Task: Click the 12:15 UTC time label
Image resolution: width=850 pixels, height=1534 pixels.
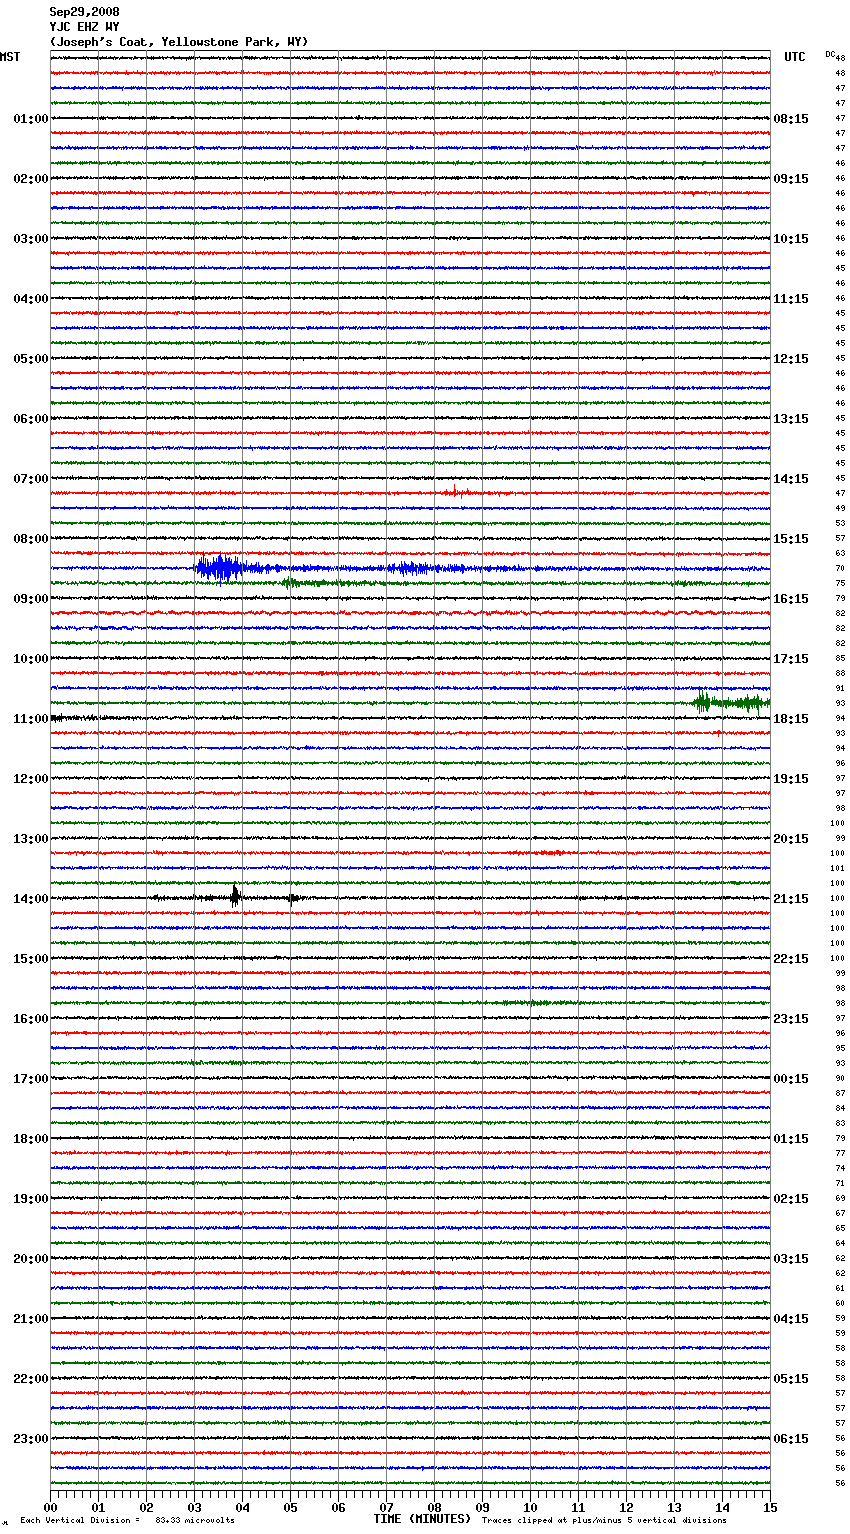Action: click(x=791, y=359)
